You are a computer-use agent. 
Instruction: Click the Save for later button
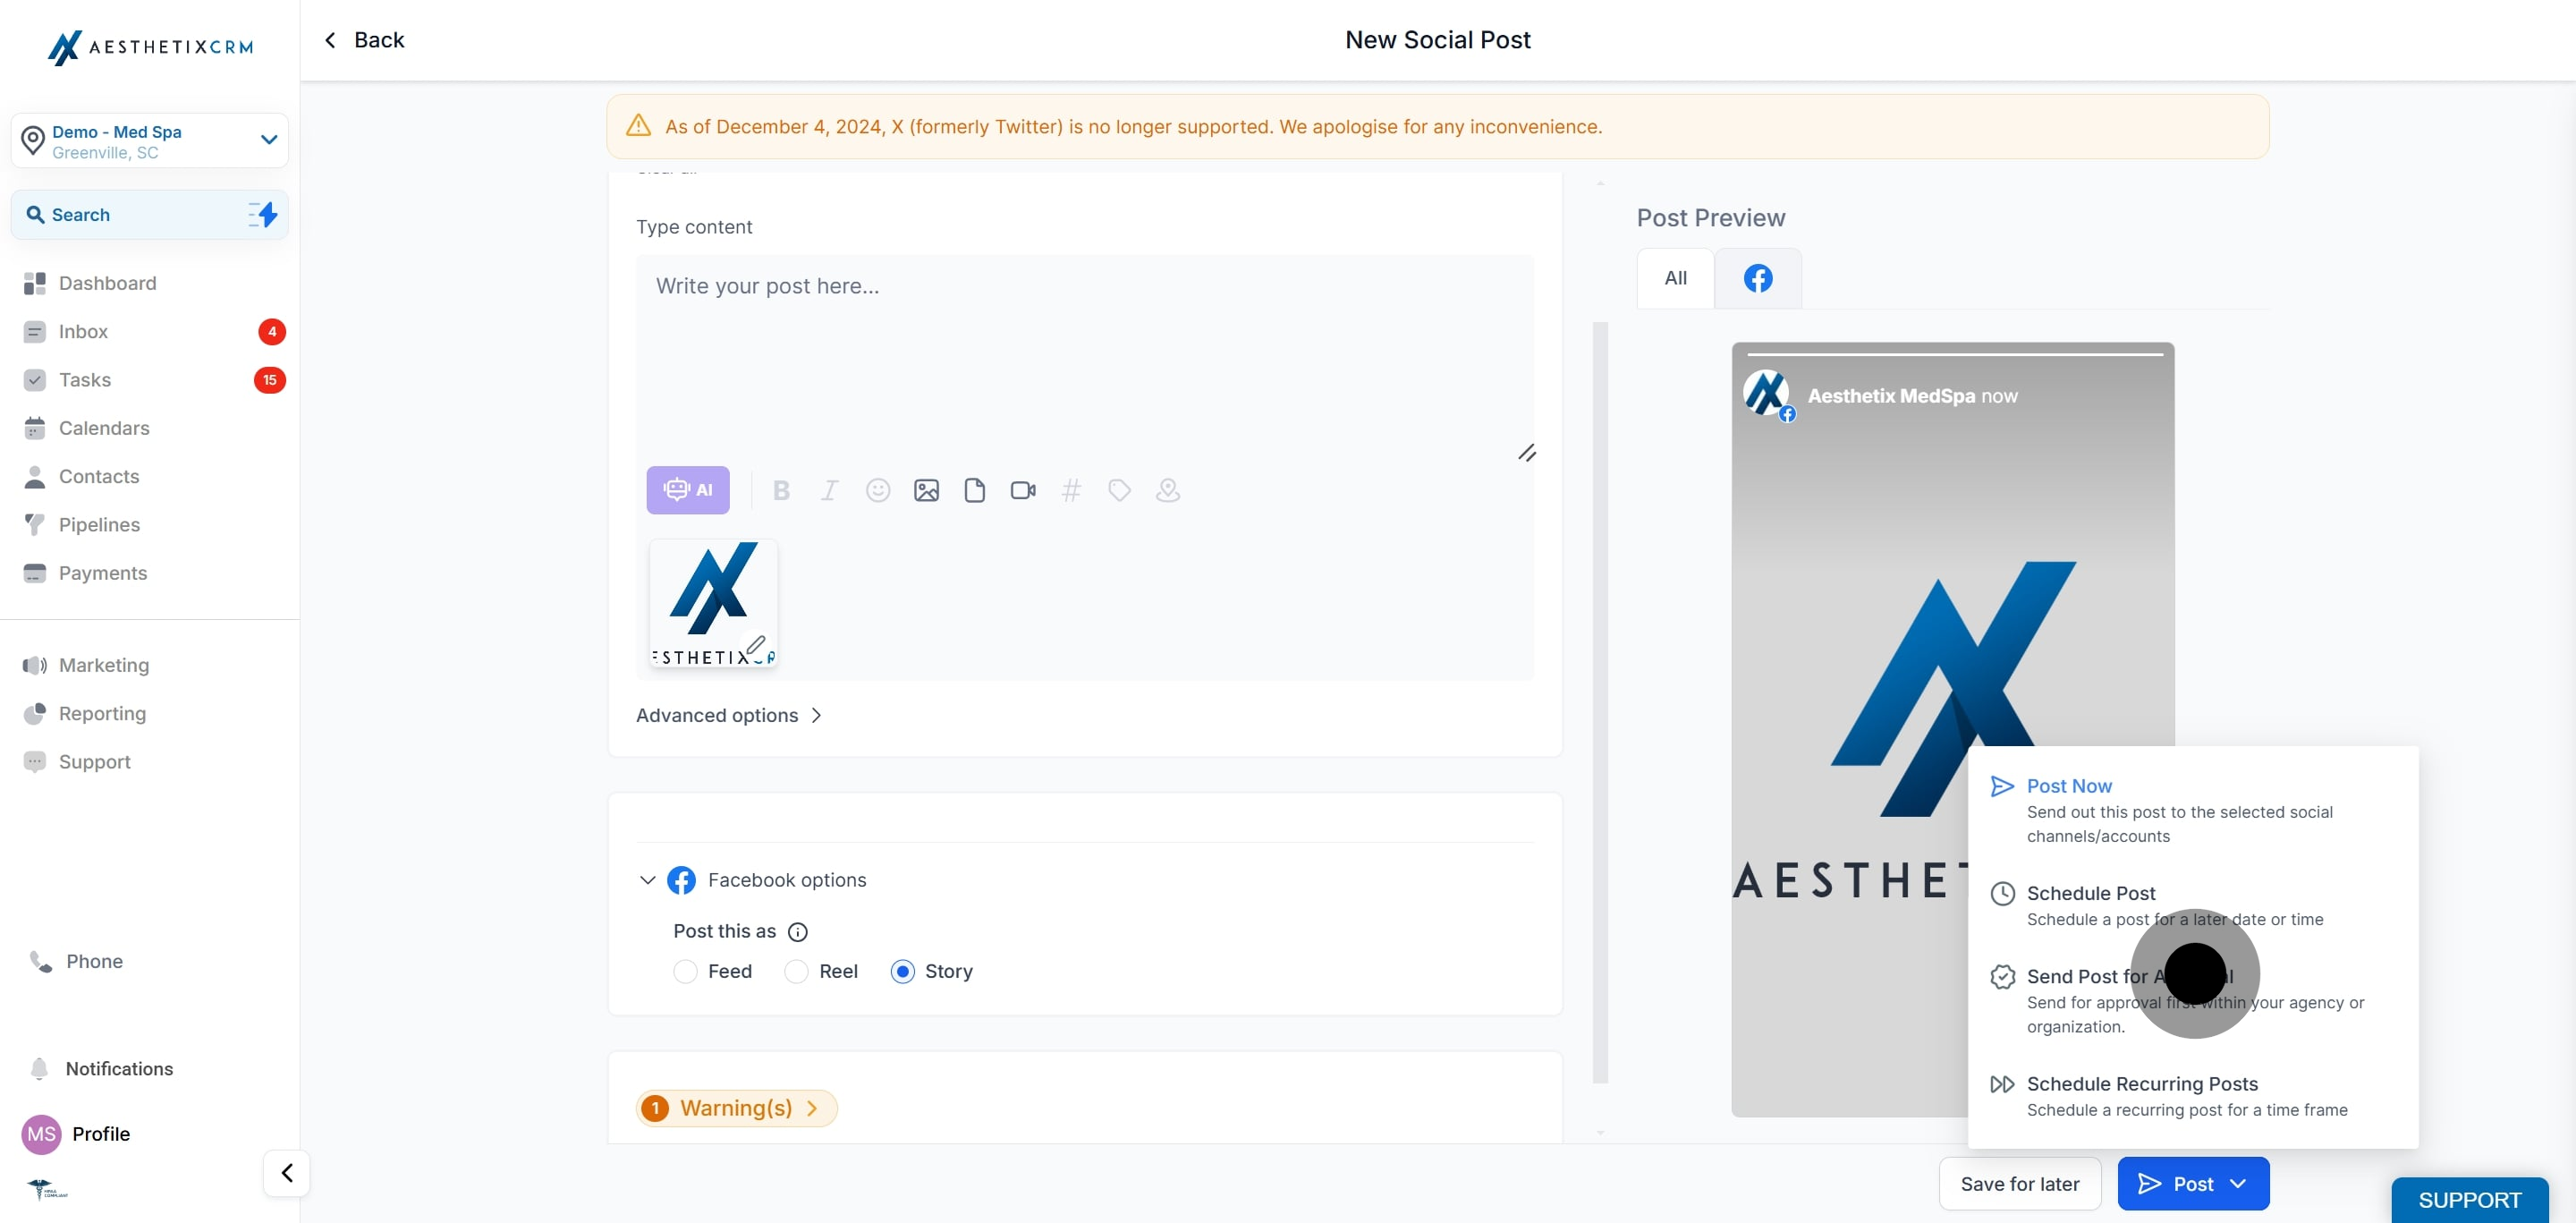tap(2019, 1184)
